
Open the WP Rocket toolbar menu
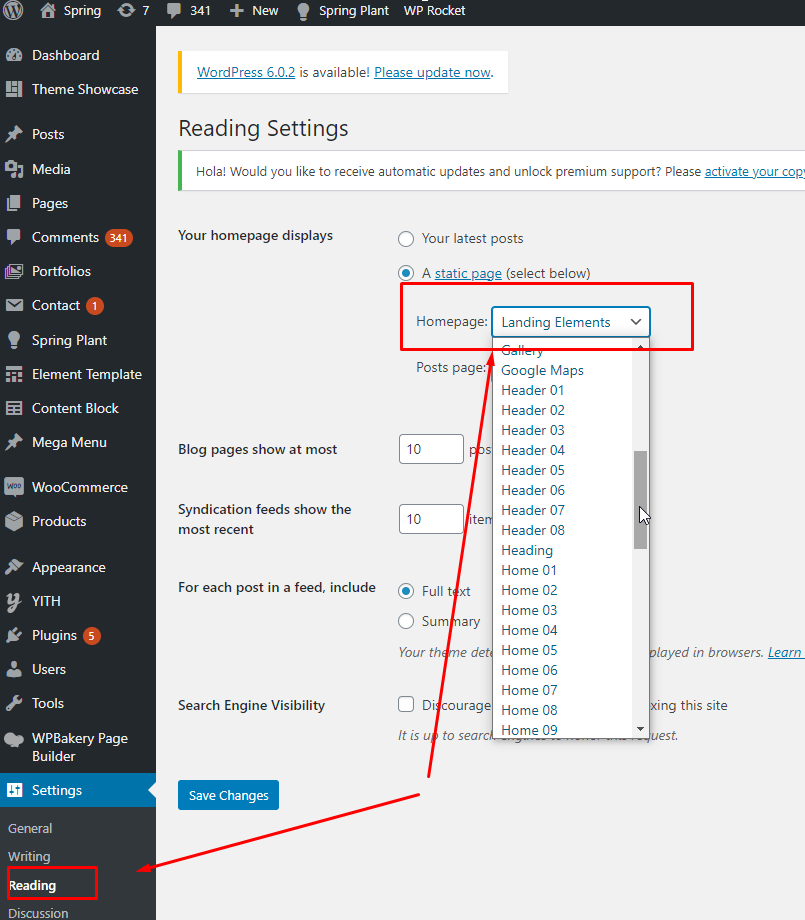click(434, 11)
